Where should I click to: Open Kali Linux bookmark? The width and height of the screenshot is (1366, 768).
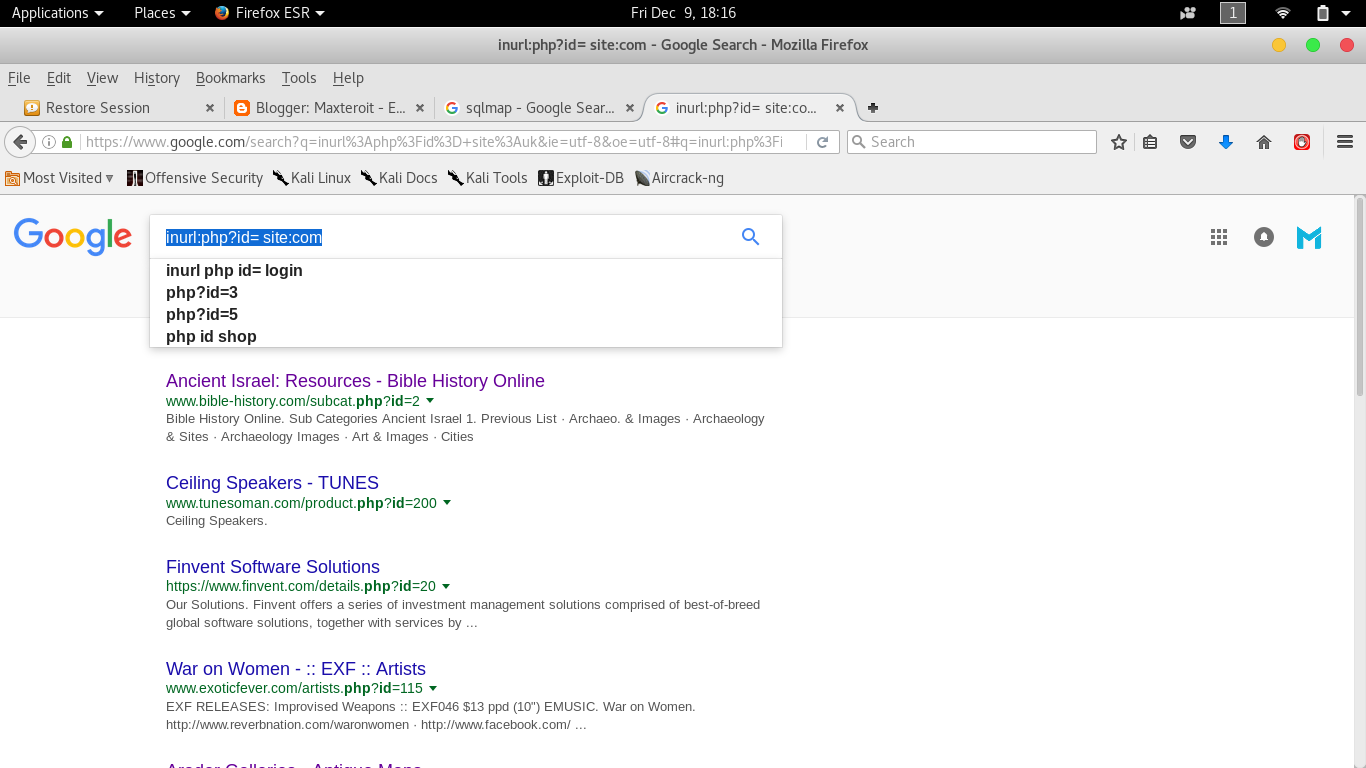pyautogui.click(x=312, y=178)
